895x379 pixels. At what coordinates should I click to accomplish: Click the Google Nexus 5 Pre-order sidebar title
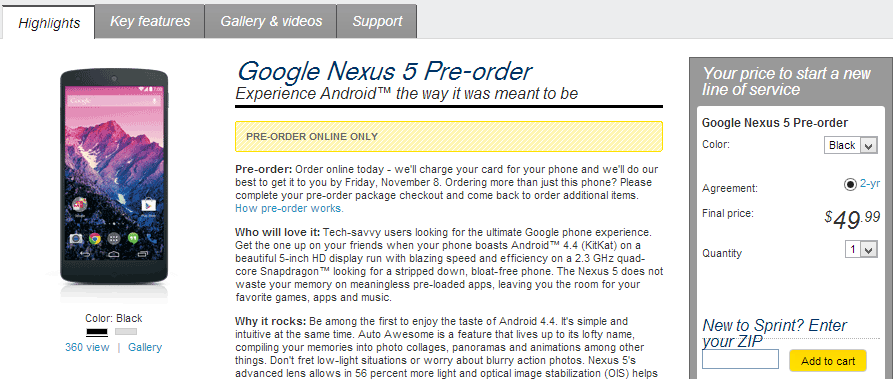tap(775, 123)
